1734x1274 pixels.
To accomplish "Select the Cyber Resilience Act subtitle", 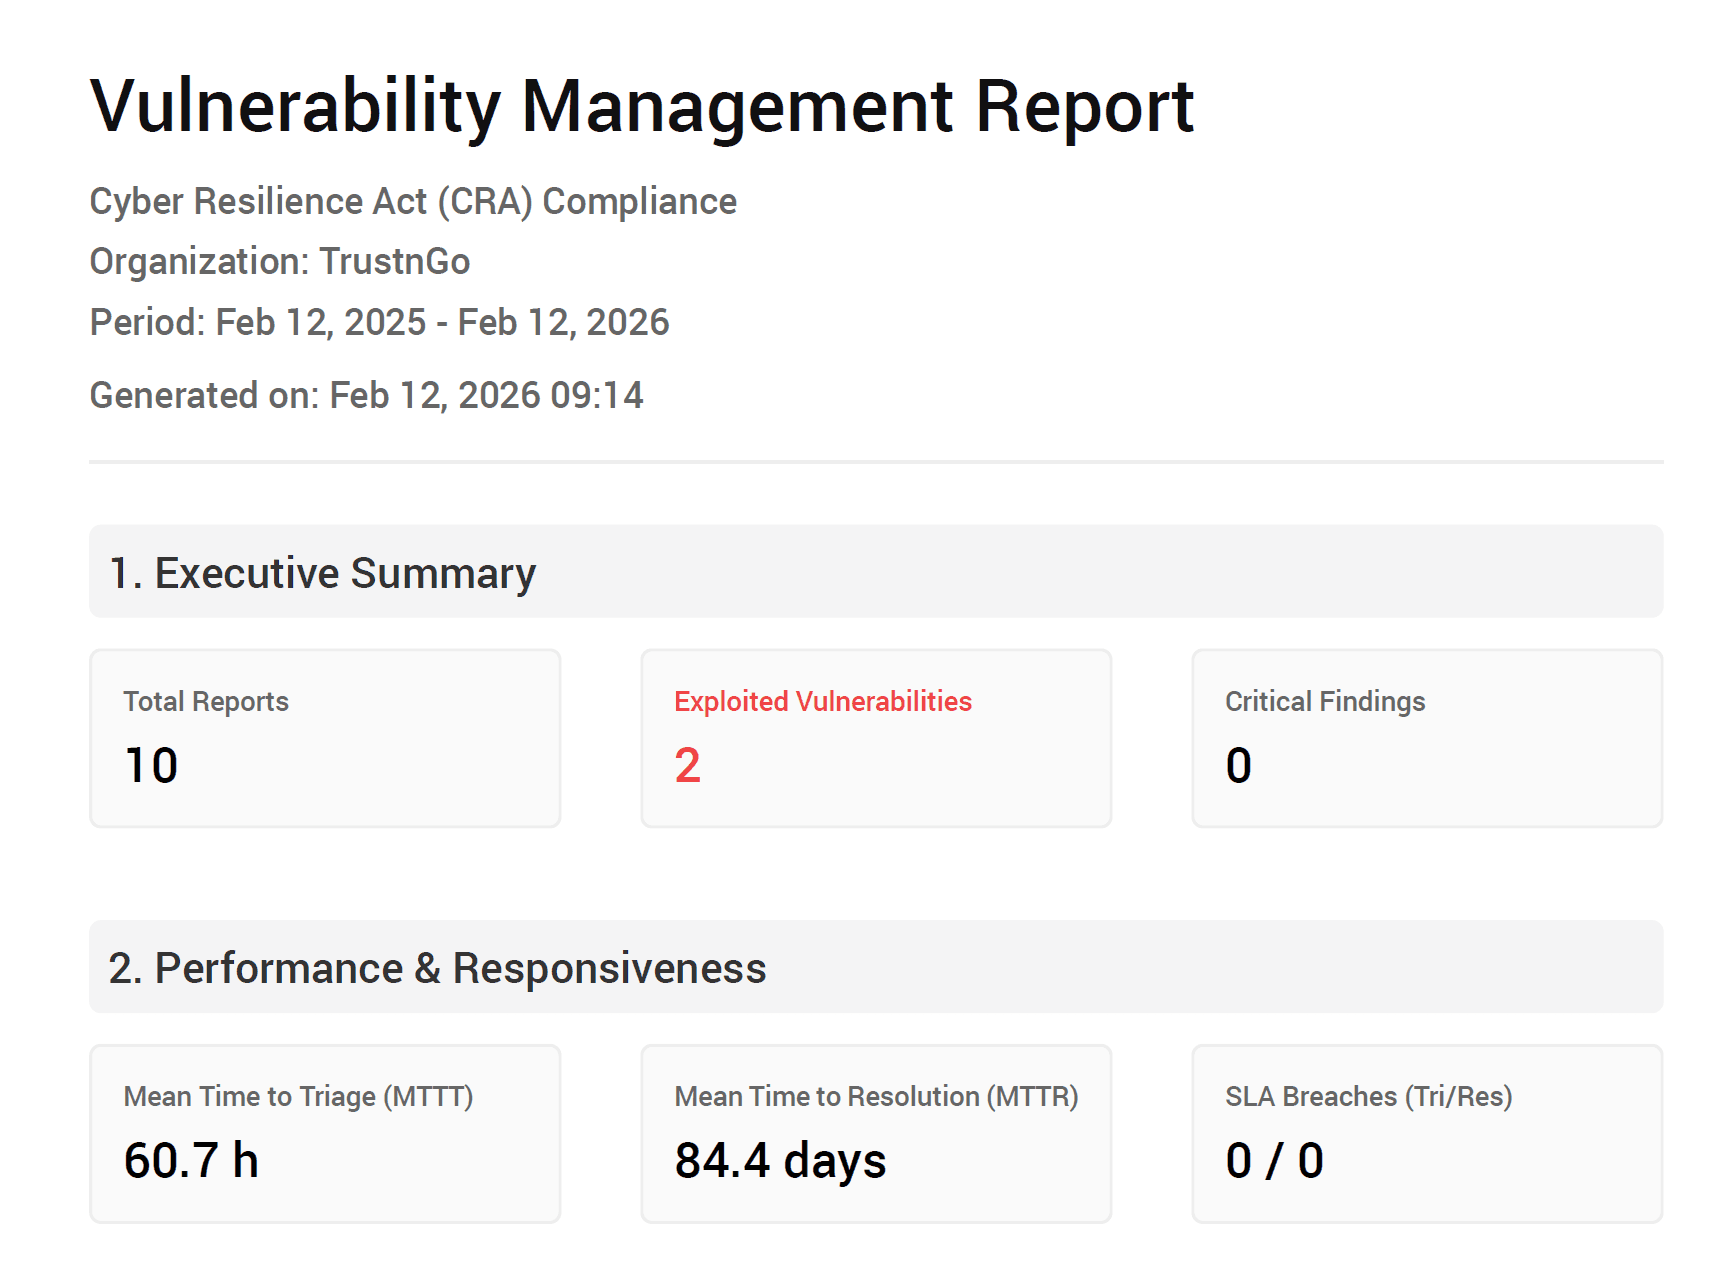I will tap(413, 201).
